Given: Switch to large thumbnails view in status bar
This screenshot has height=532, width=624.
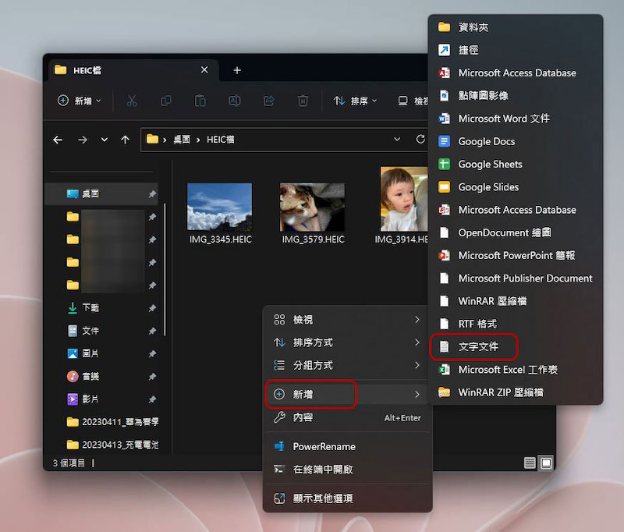Looking at the screenshot, I should [x=546, y=463].
